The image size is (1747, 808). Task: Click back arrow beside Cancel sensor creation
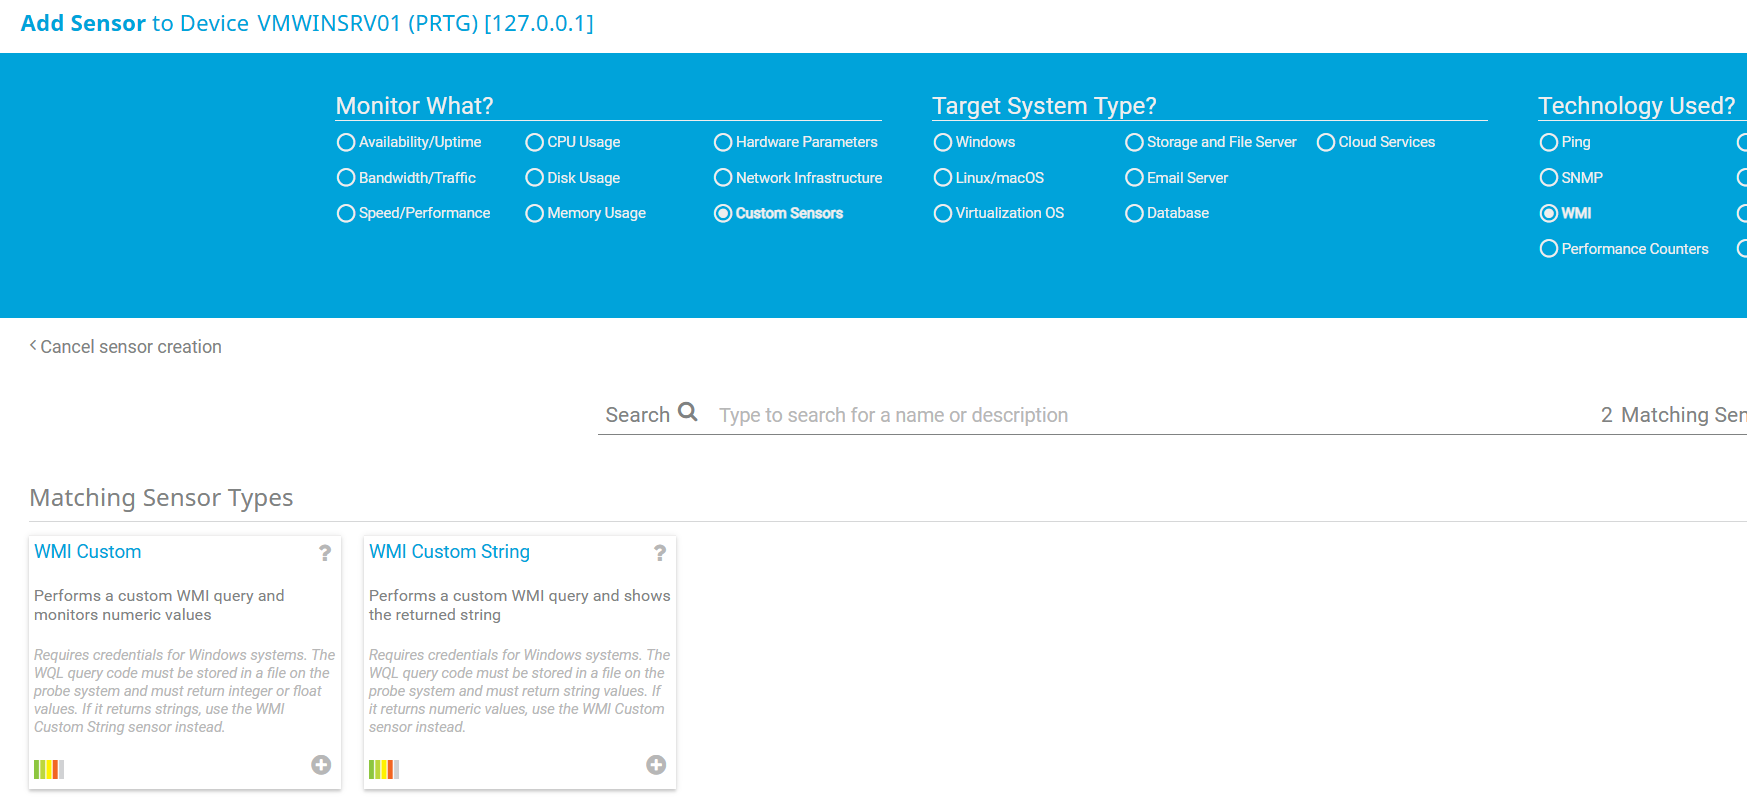pyautogui.click(x=33, y=346)
